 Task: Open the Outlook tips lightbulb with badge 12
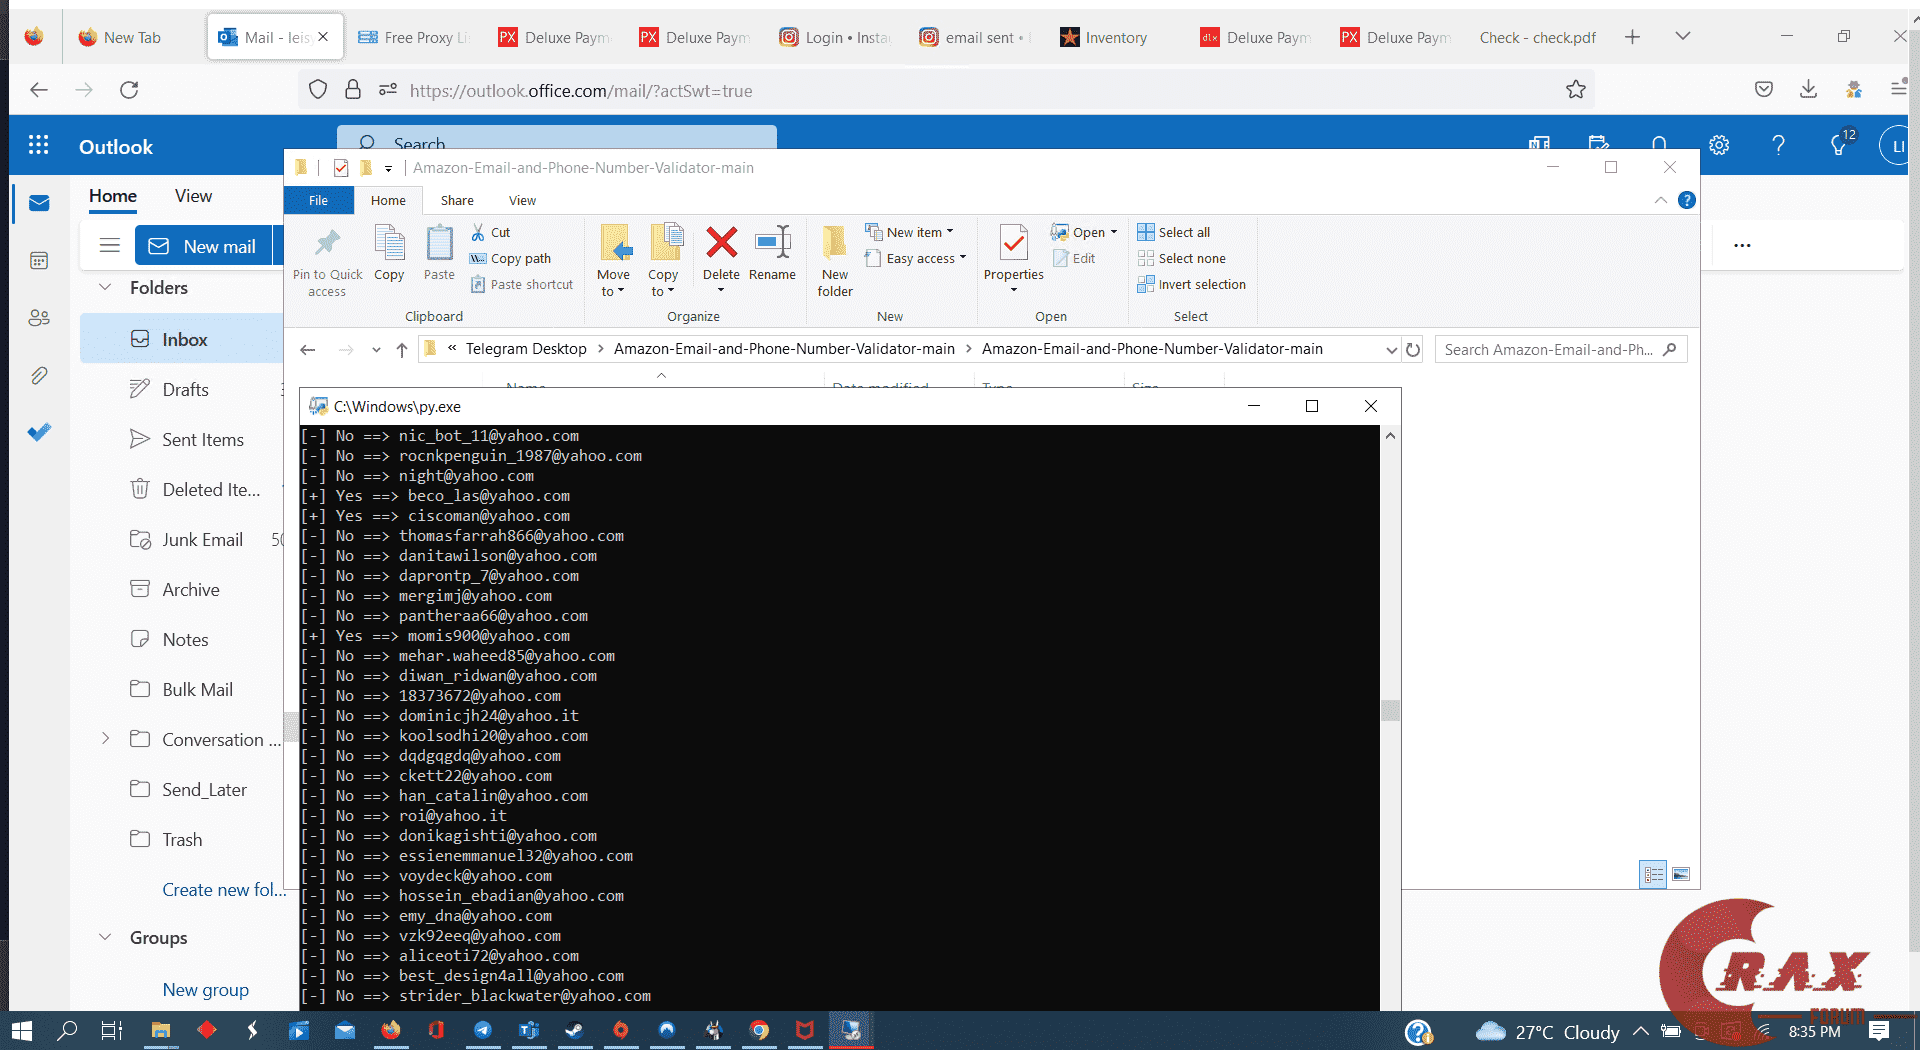(x=1840, y=144)
